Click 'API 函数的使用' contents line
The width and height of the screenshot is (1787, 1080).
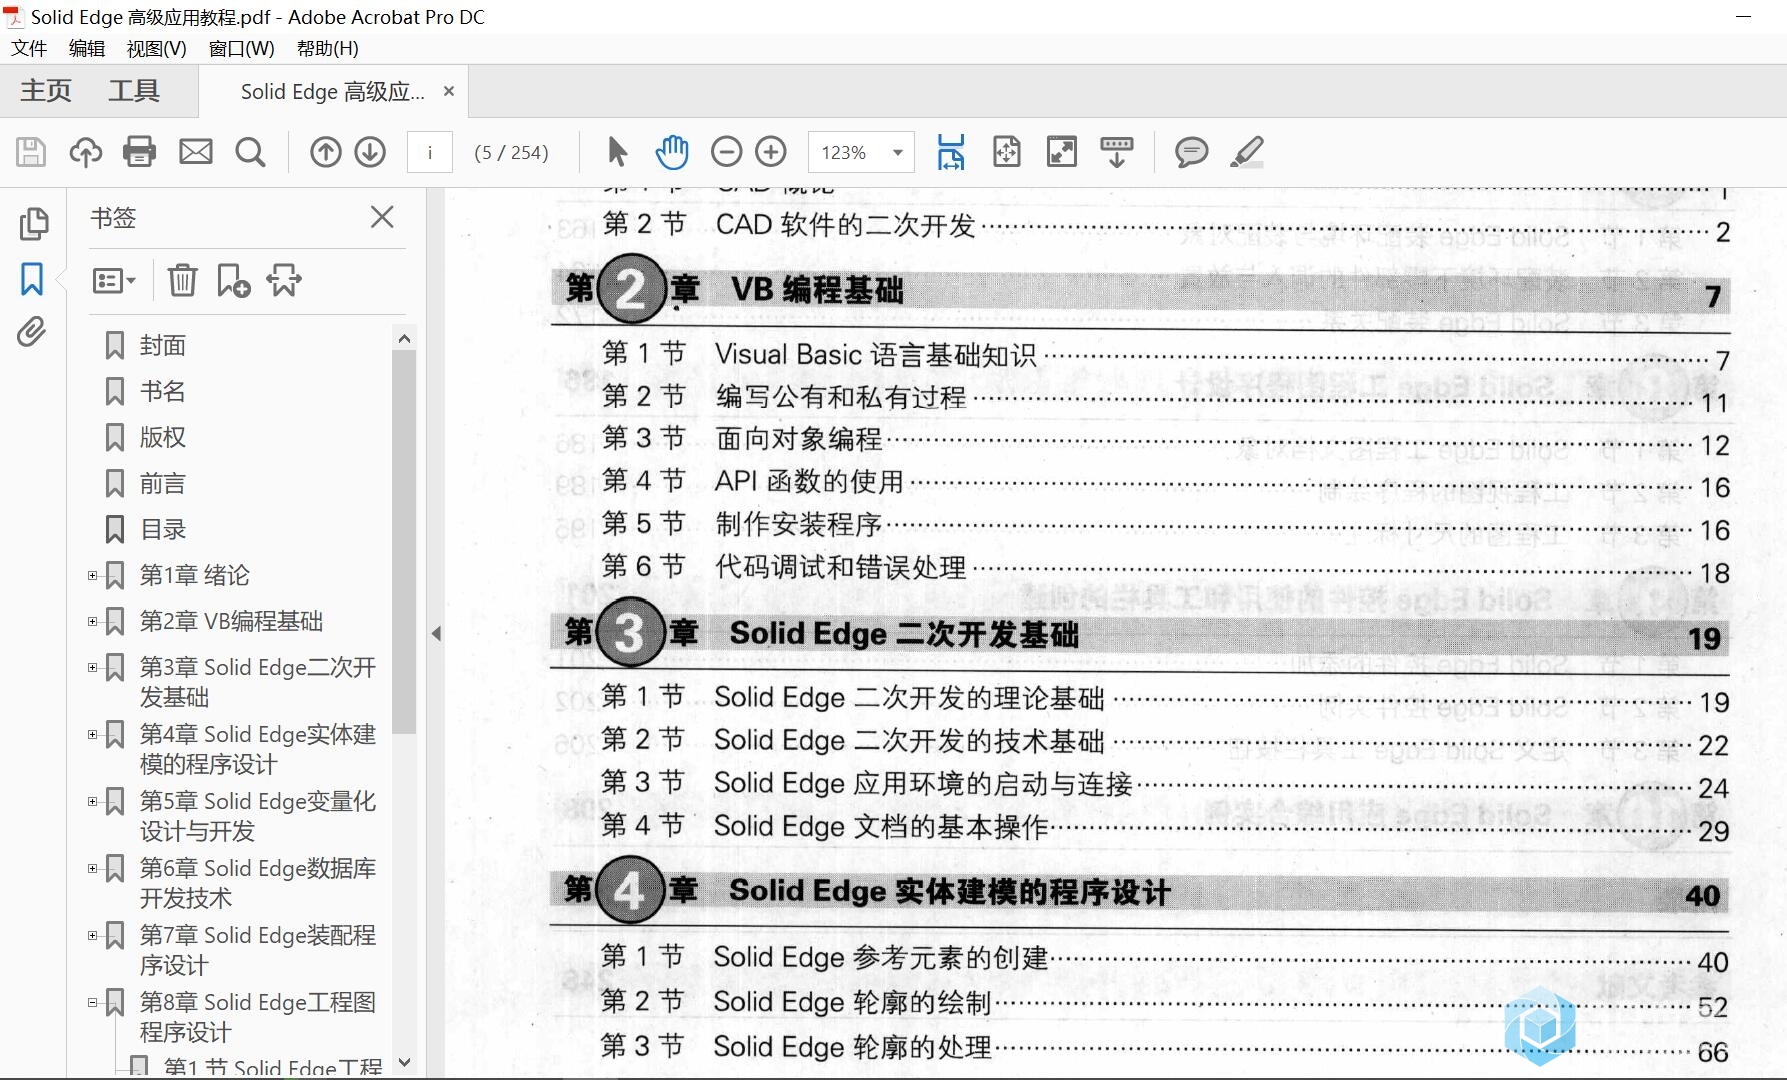pyautogui.click(x=808, y=481)
